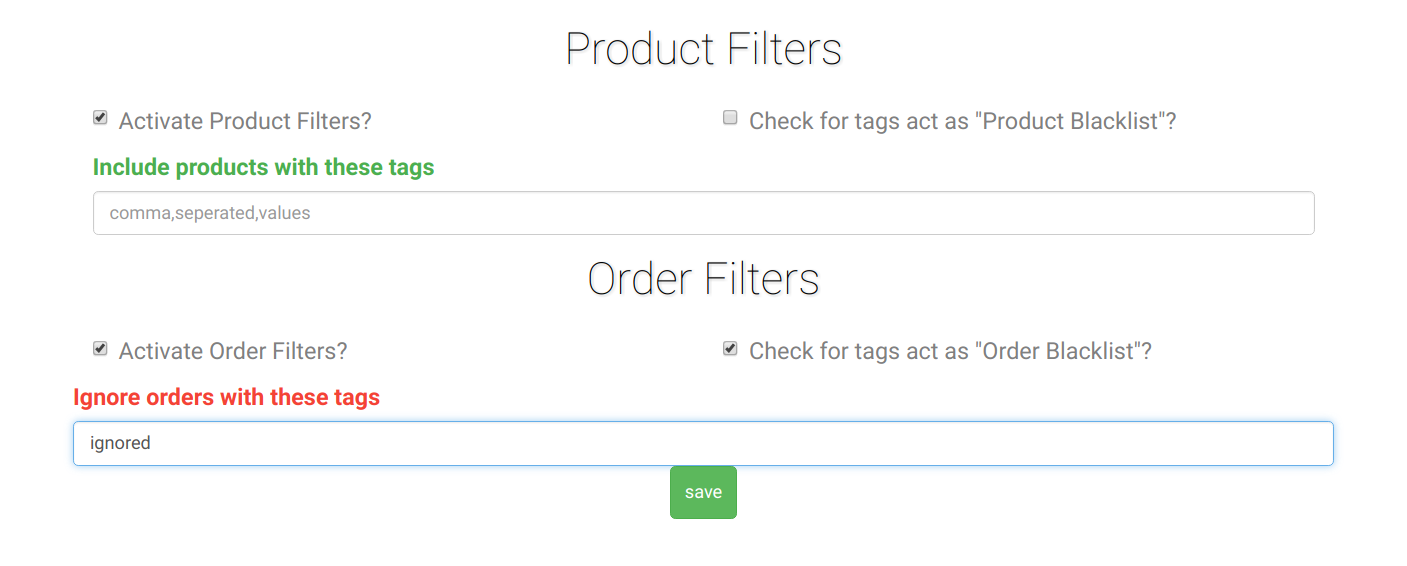The width and height of the screenshot is (1407, 566).
Task: Click the red "Ignore orders with these tags" label
Action: [227, 397]
